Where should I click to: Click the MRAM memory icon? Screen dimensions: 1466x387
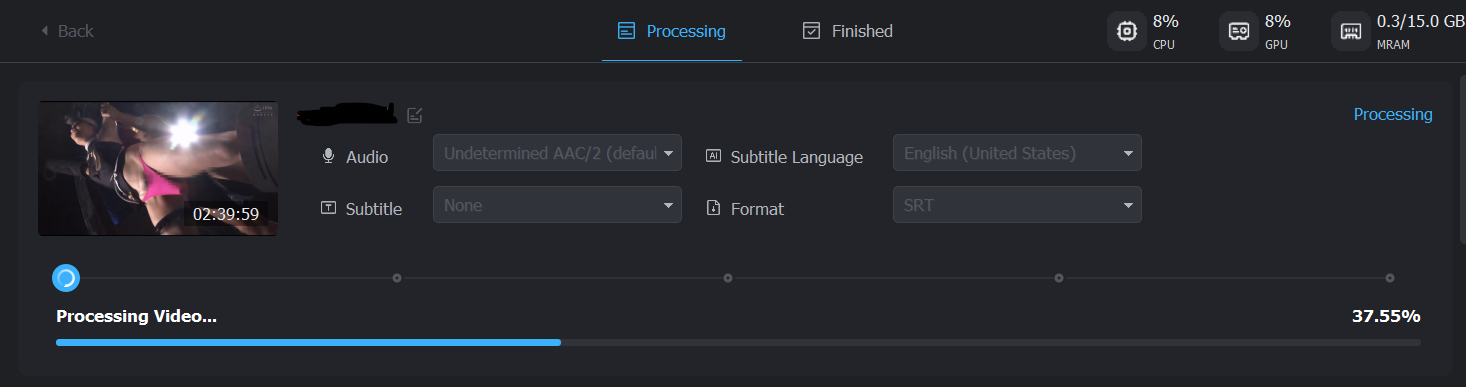(x=1350, y=31)
